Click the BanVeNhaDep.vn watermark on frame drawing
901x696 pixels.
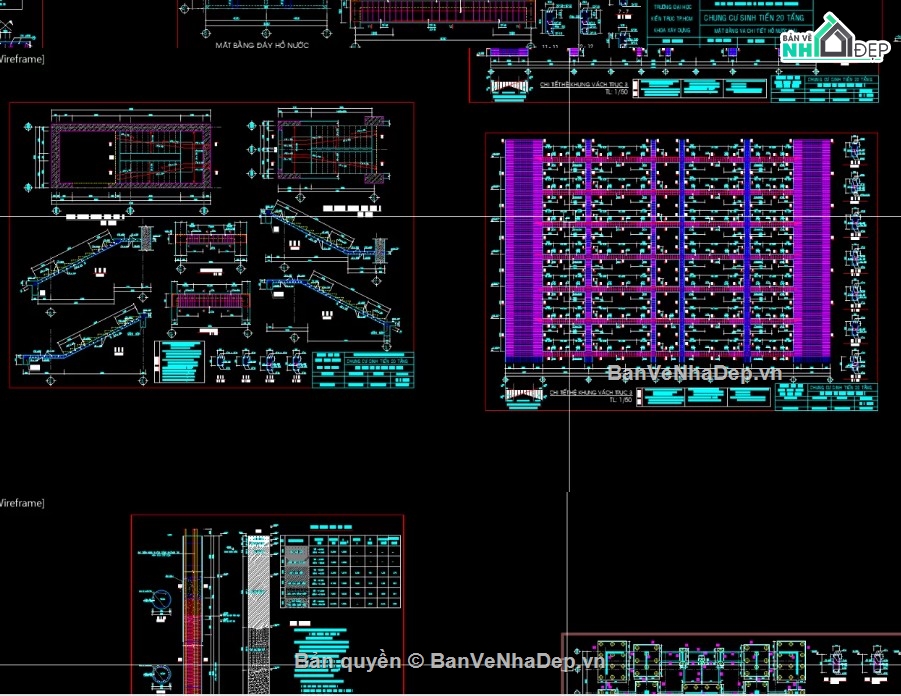694,374
